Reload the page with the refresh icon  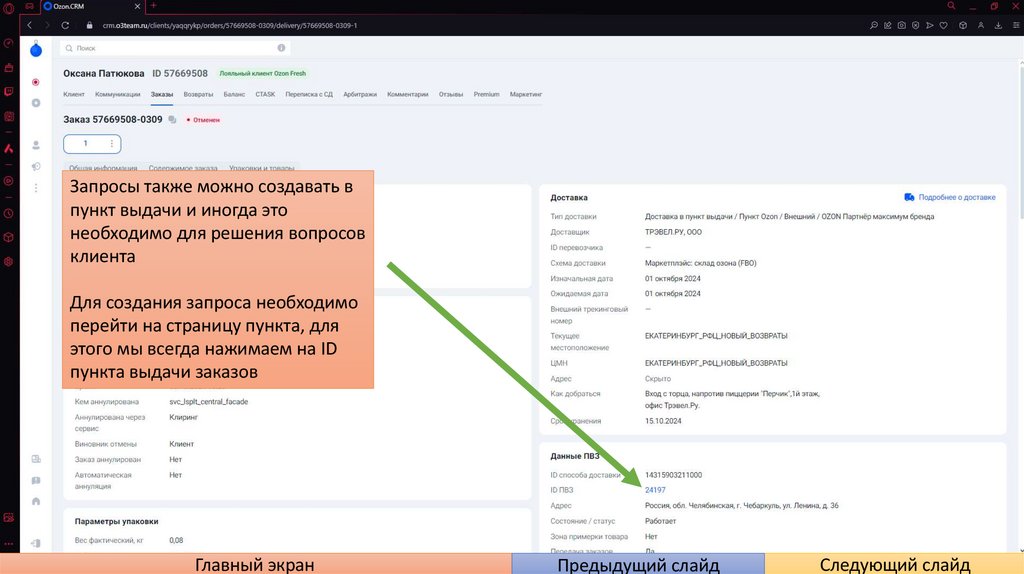[65, 25]
